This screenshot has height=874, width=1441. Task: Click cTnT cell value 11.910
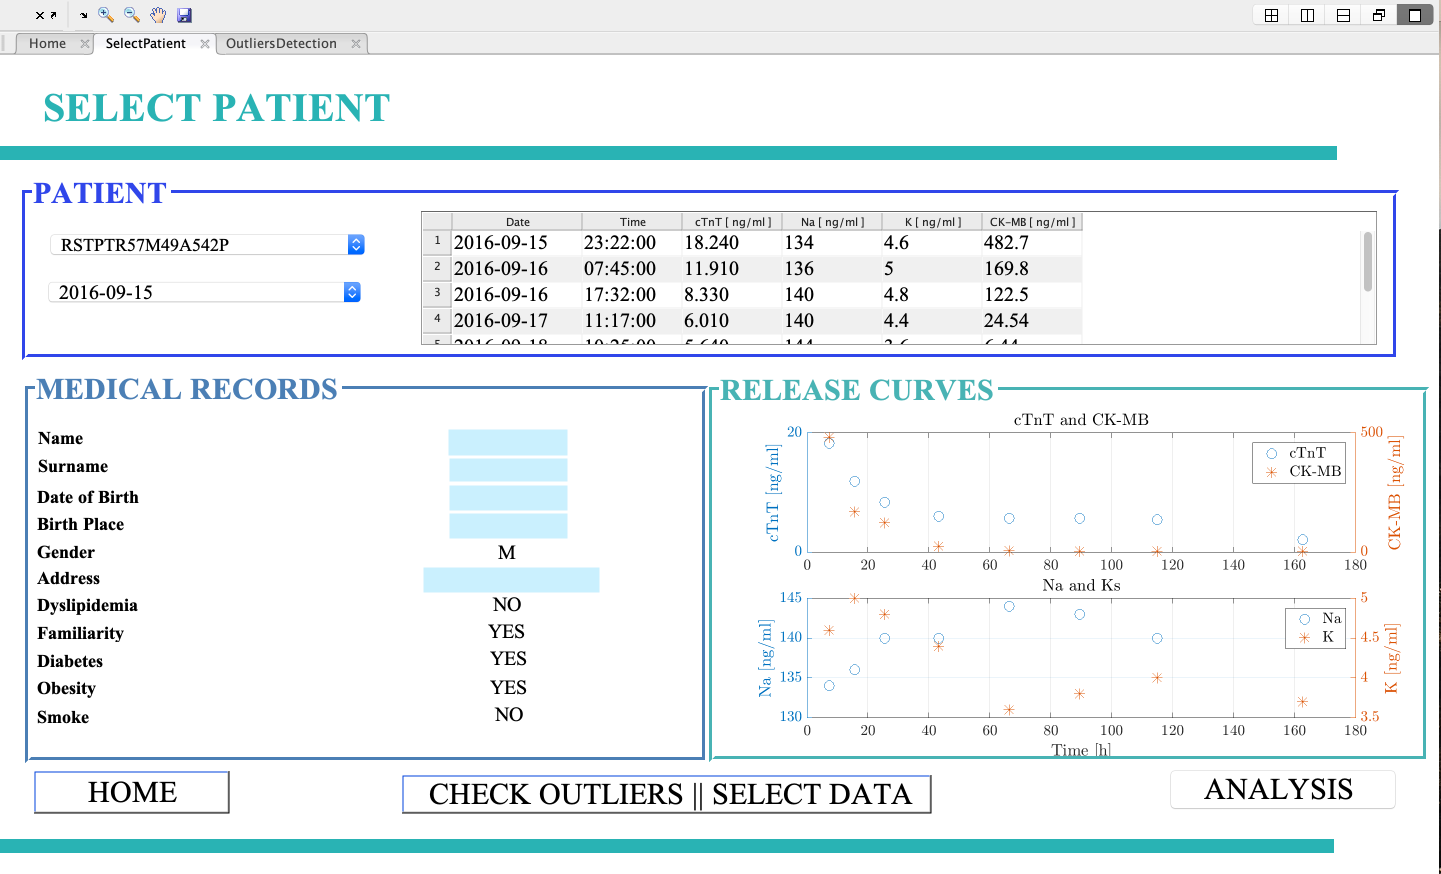click(x=732, y=269)
